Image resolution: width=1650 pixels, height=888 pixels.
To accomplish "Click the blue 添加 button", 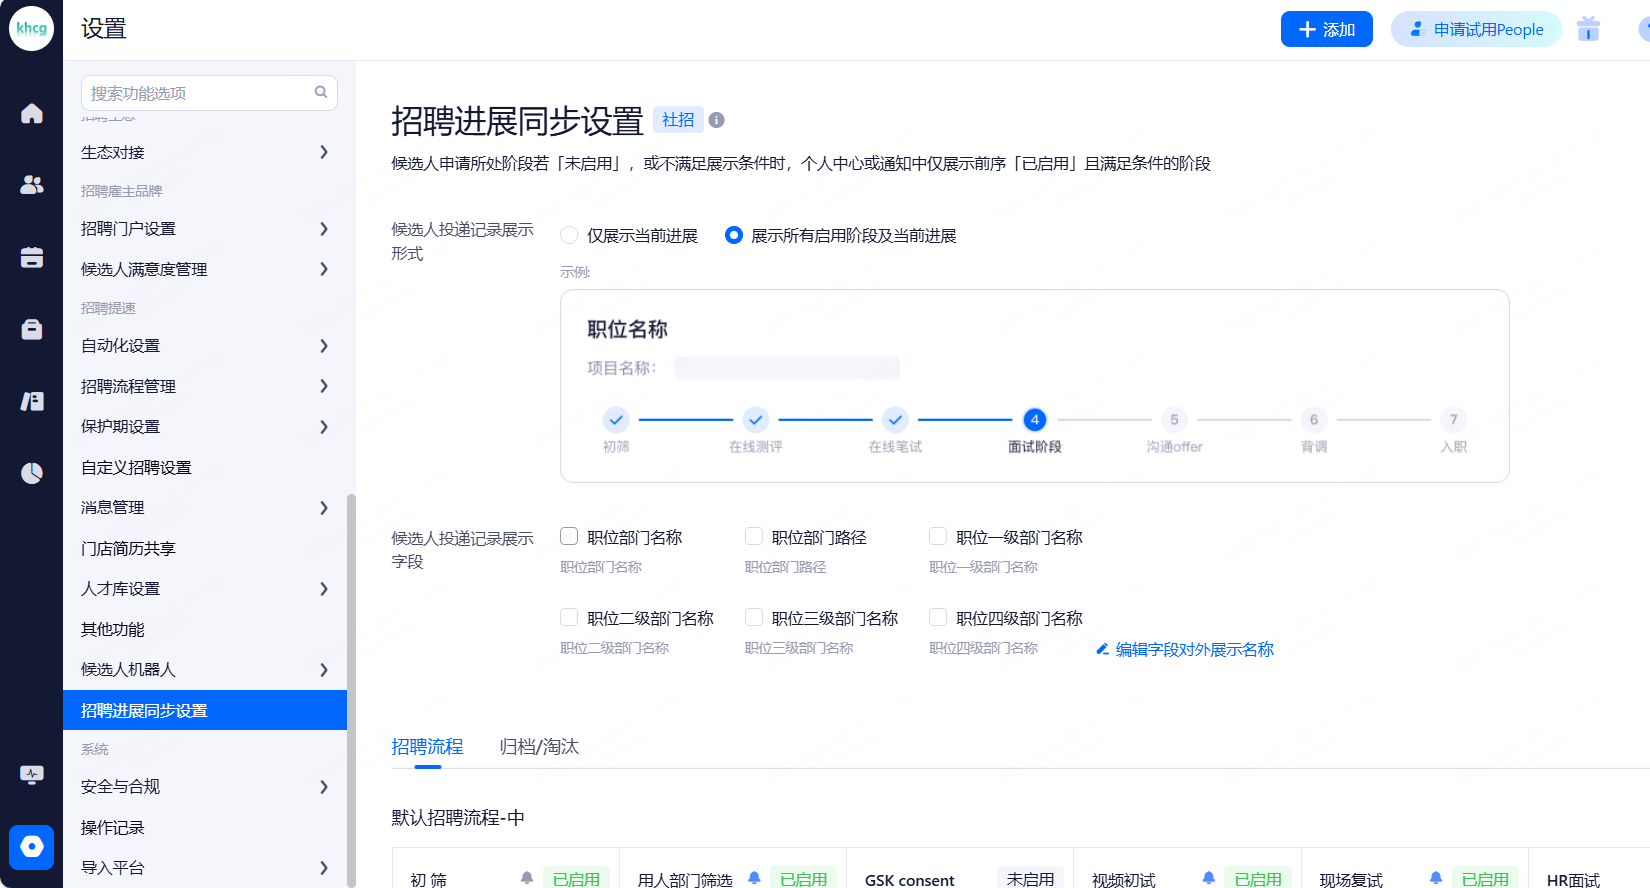I will click(1326, 29).
